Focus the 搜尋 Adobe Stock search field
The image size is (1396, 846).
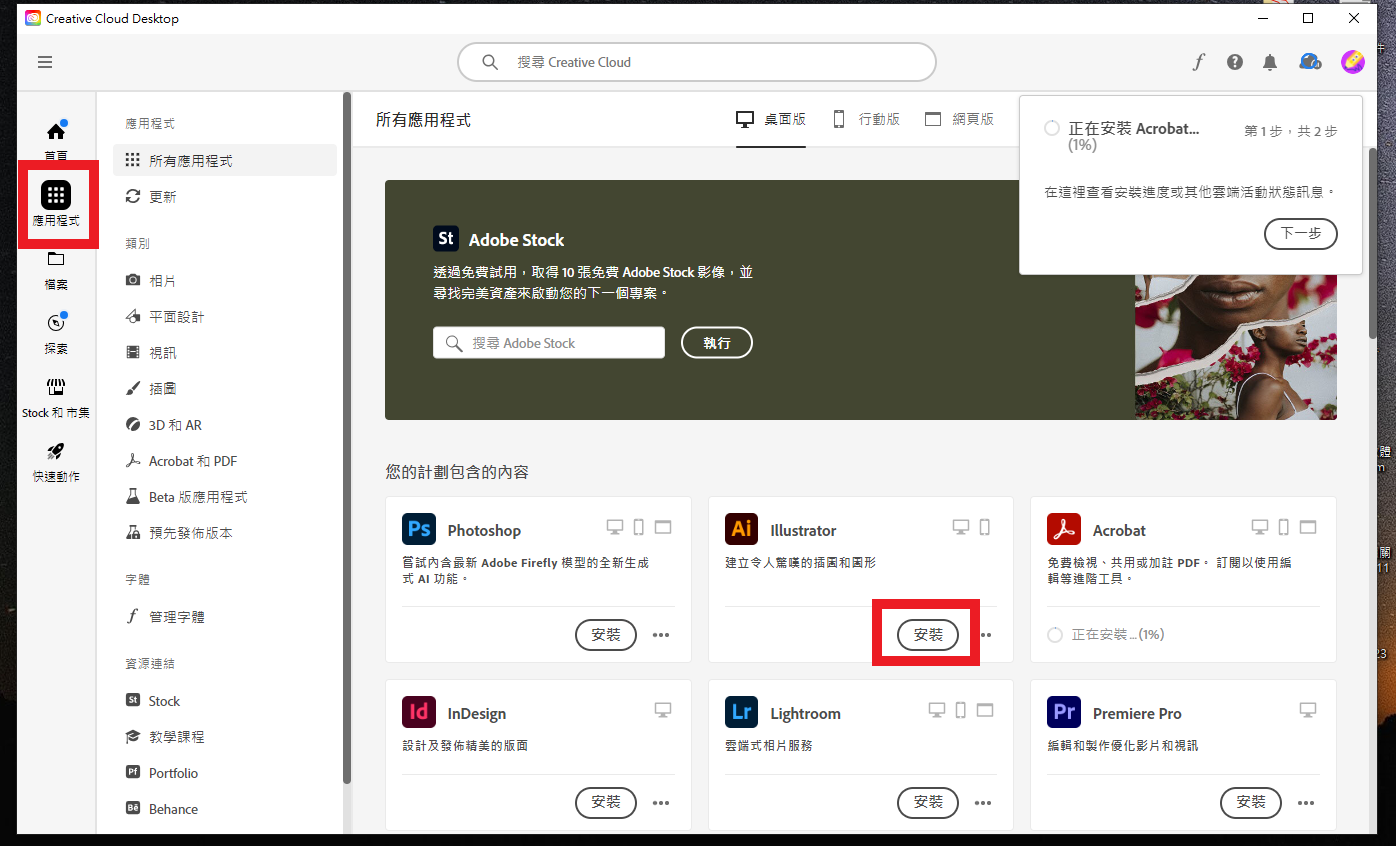click(549, 343)
